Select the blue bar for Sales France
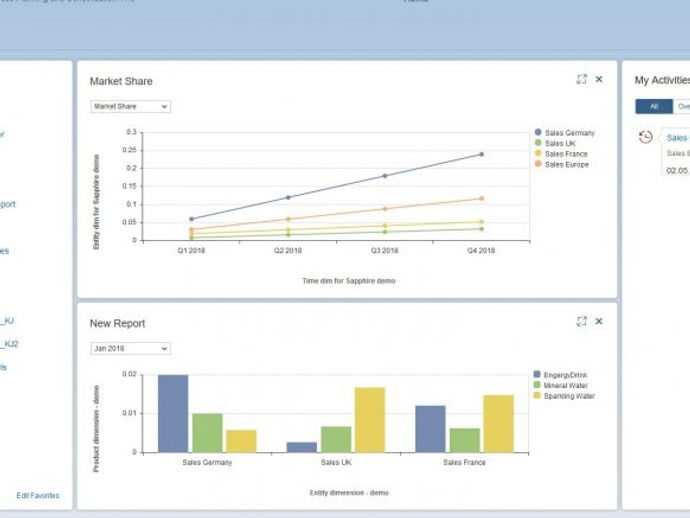Image resolution: width=690 pixels, height=518 pixels. (430, 429)
